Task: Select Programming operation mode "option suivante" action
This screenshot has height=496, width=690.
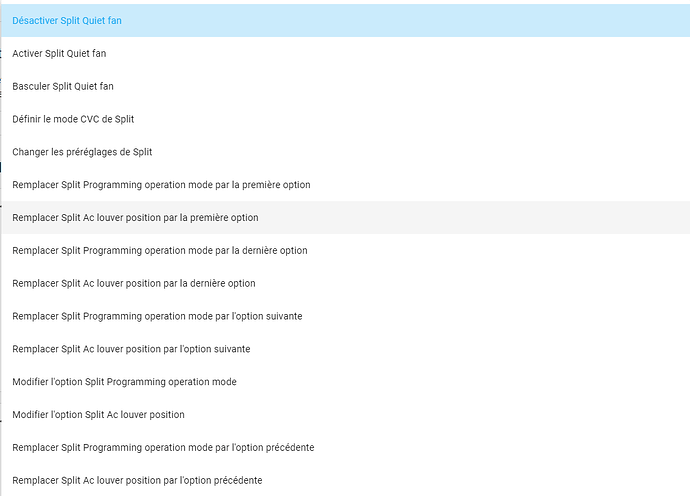Action: point(157,316)
